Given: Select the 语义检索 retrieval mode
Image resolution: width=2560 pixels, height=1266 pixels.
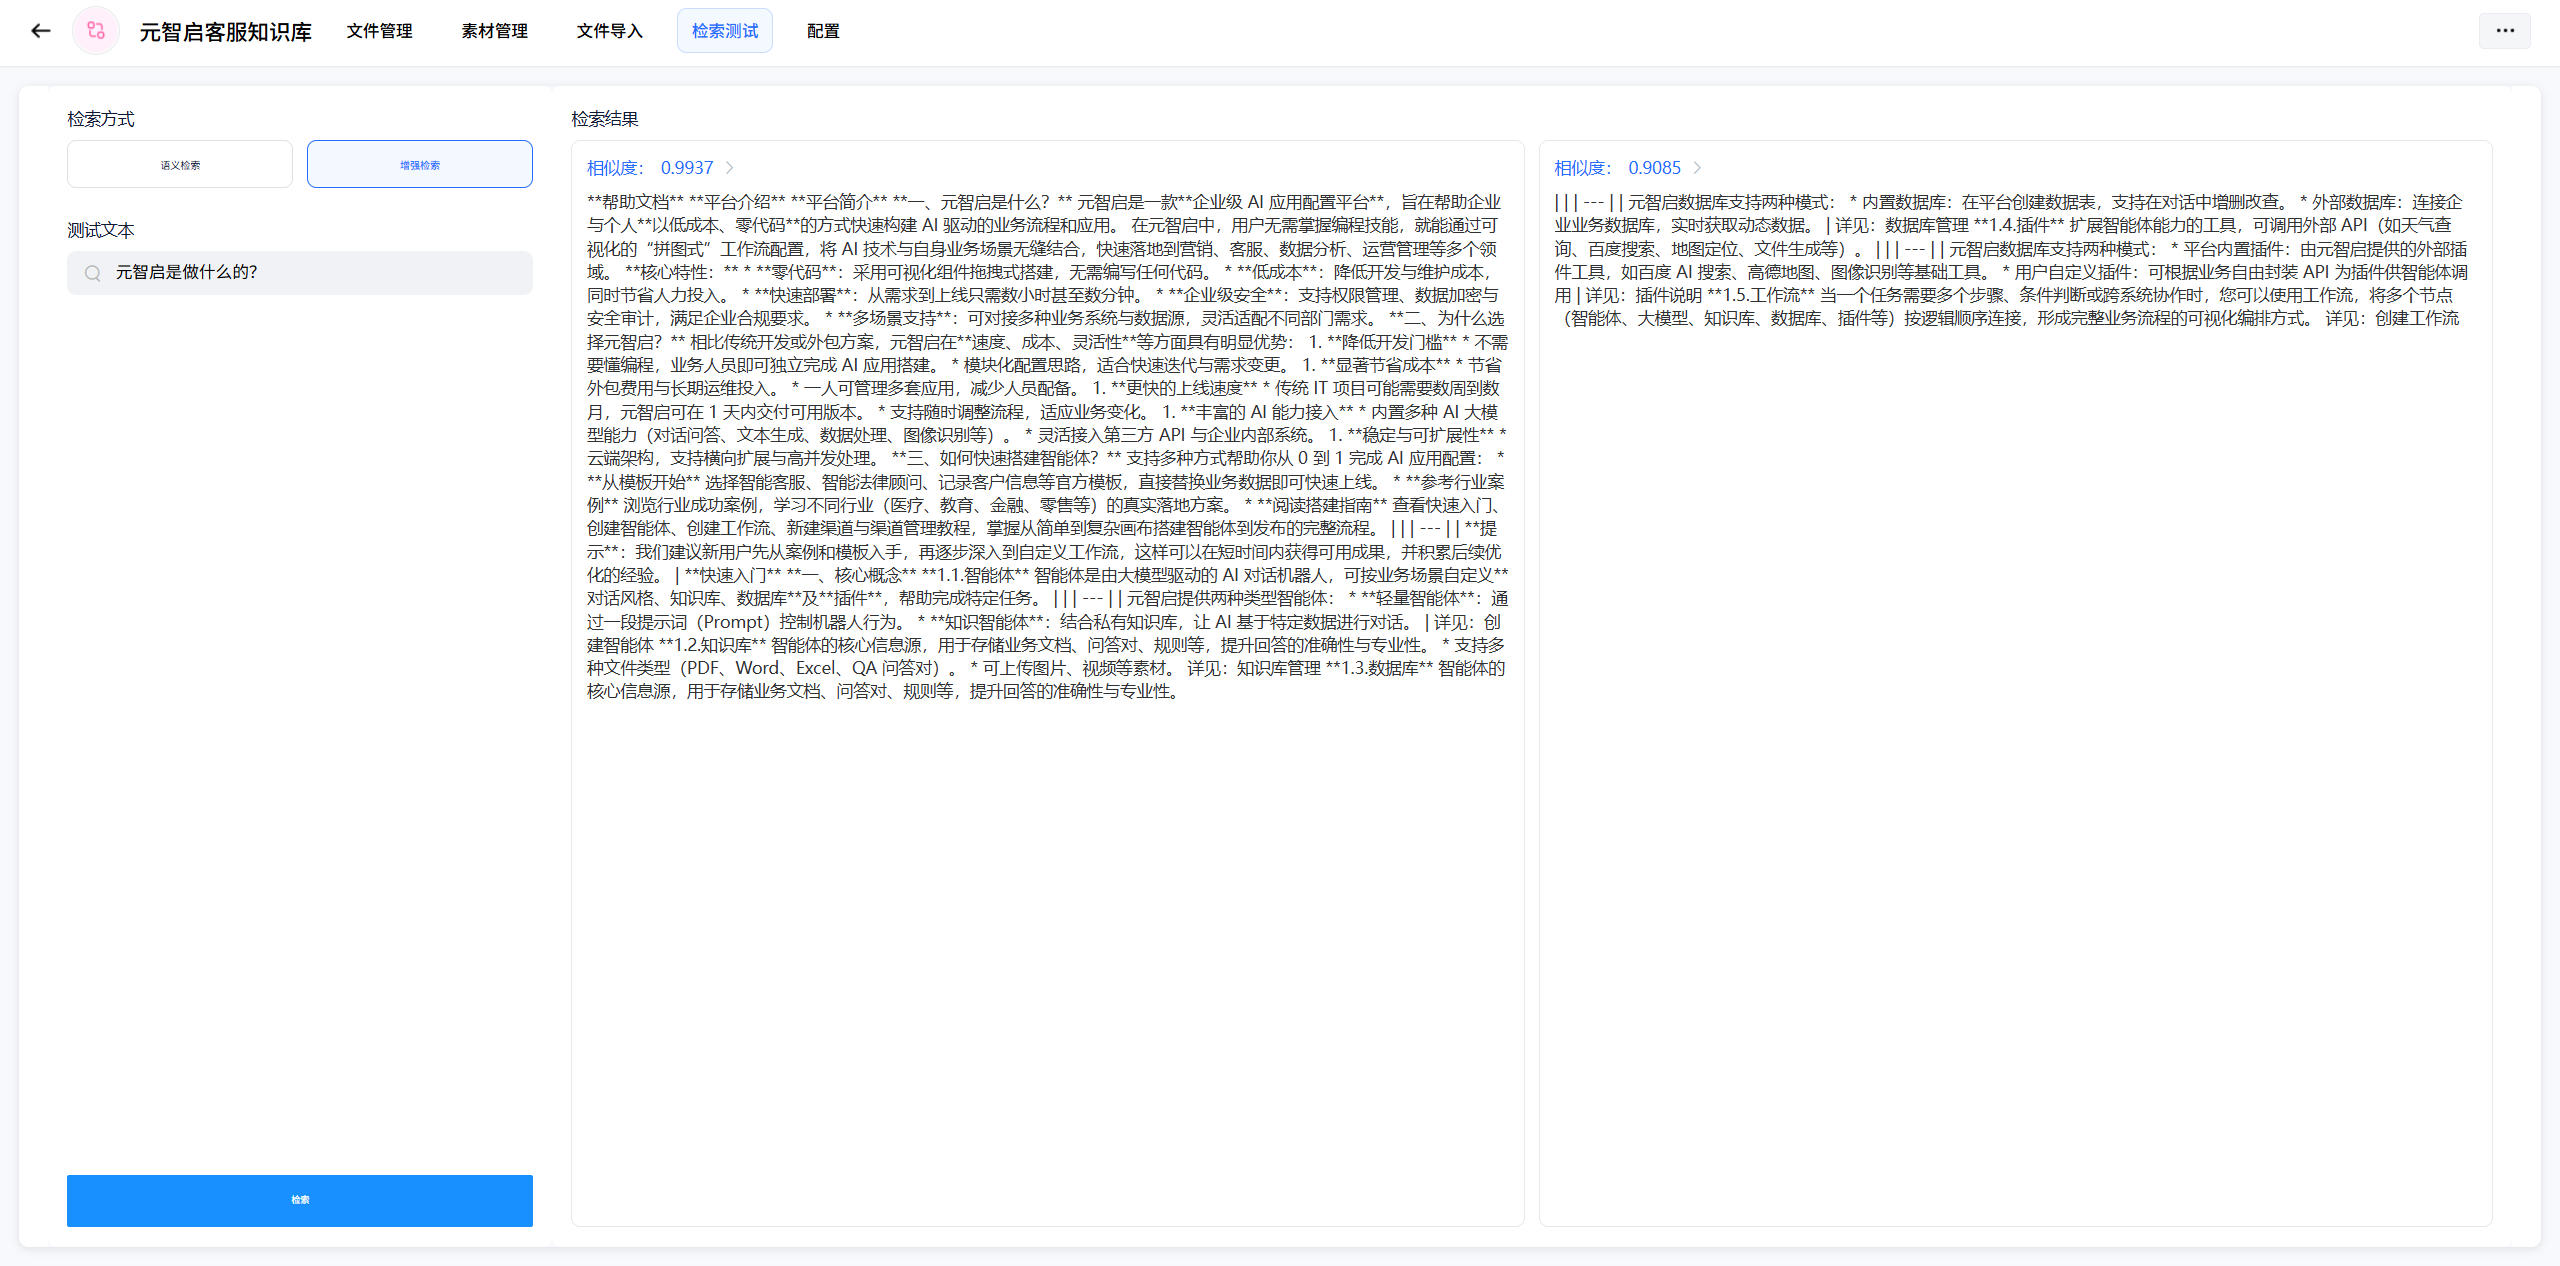Looking at the screenshot, I should tap(180, 165).
